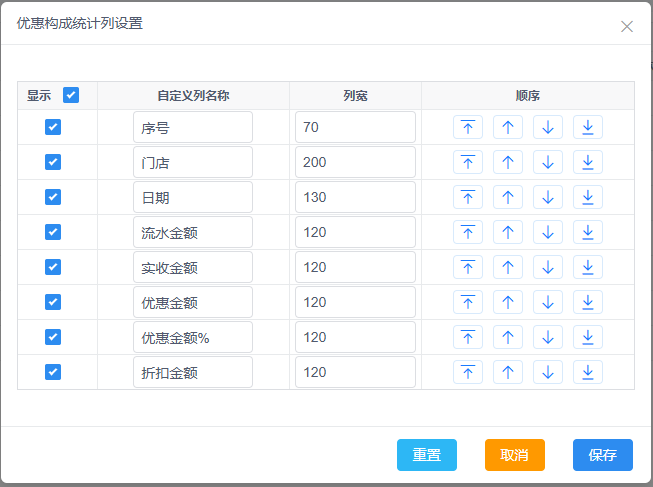Move 流水金额 row down one
Image resolution: width=653 pixels, height=487 pixels.
pos(548,232)
